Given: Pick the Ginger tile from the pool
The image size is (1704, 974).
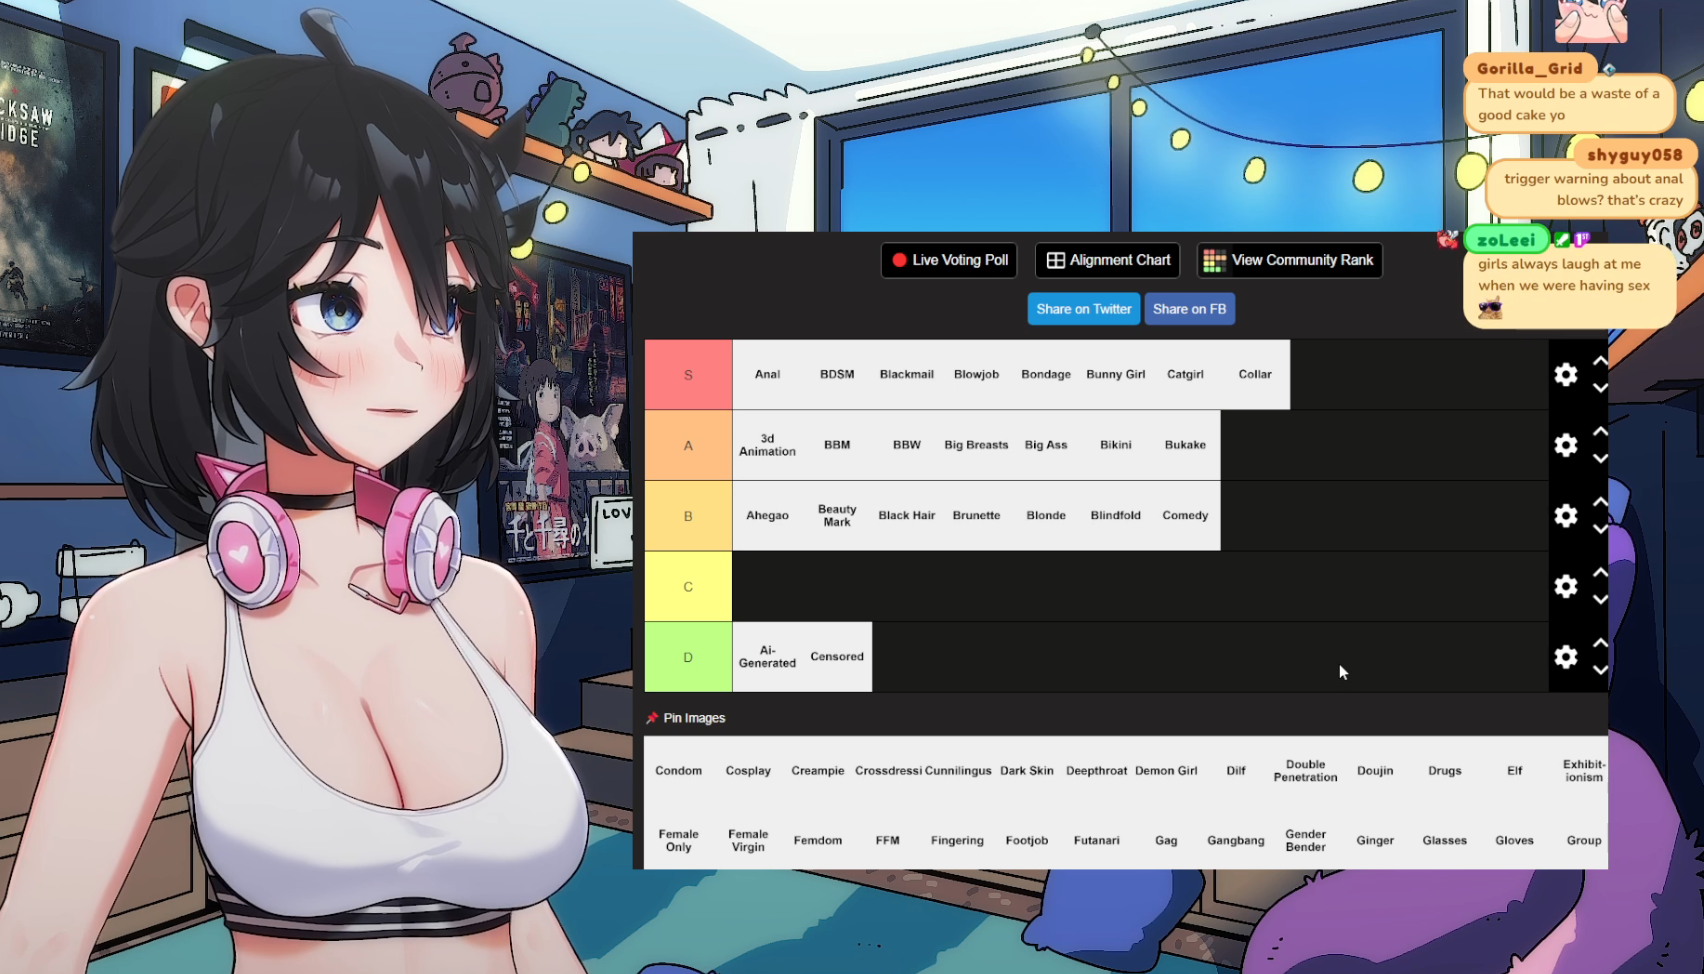Looking at the screenshot, I should 1375,840.
